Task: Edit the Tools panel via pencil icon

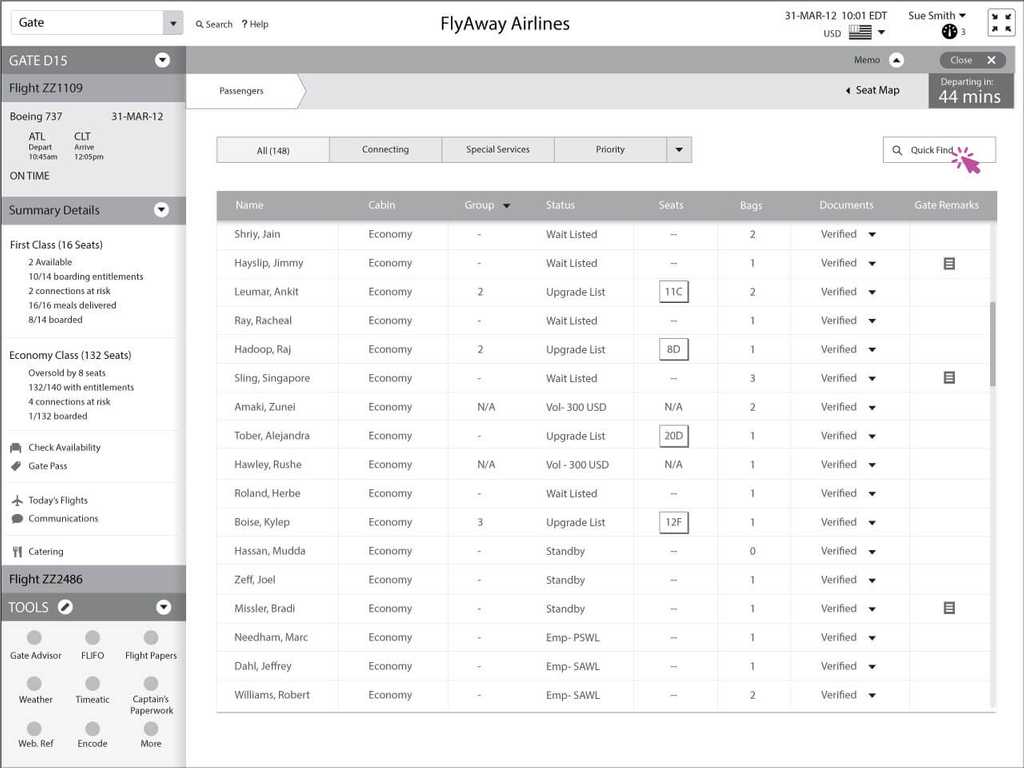Action: 64,607
